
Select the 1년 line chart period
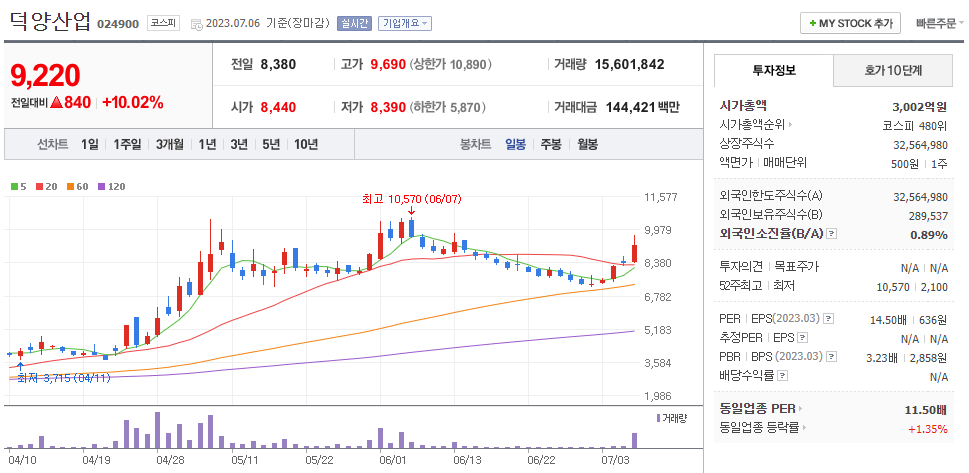(207, 145)
